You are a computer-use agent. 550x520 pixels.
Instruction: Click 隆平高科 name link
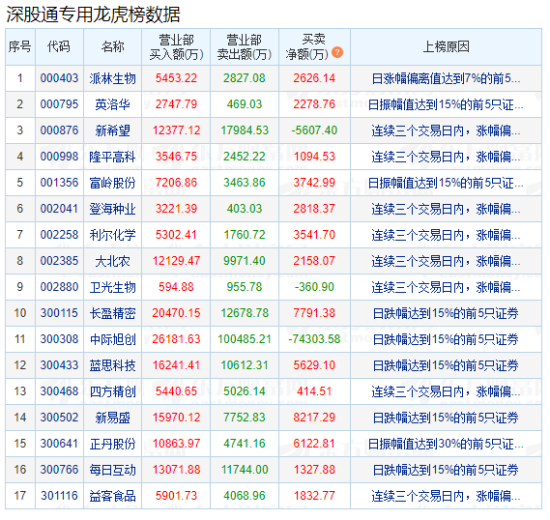[113, 156]
